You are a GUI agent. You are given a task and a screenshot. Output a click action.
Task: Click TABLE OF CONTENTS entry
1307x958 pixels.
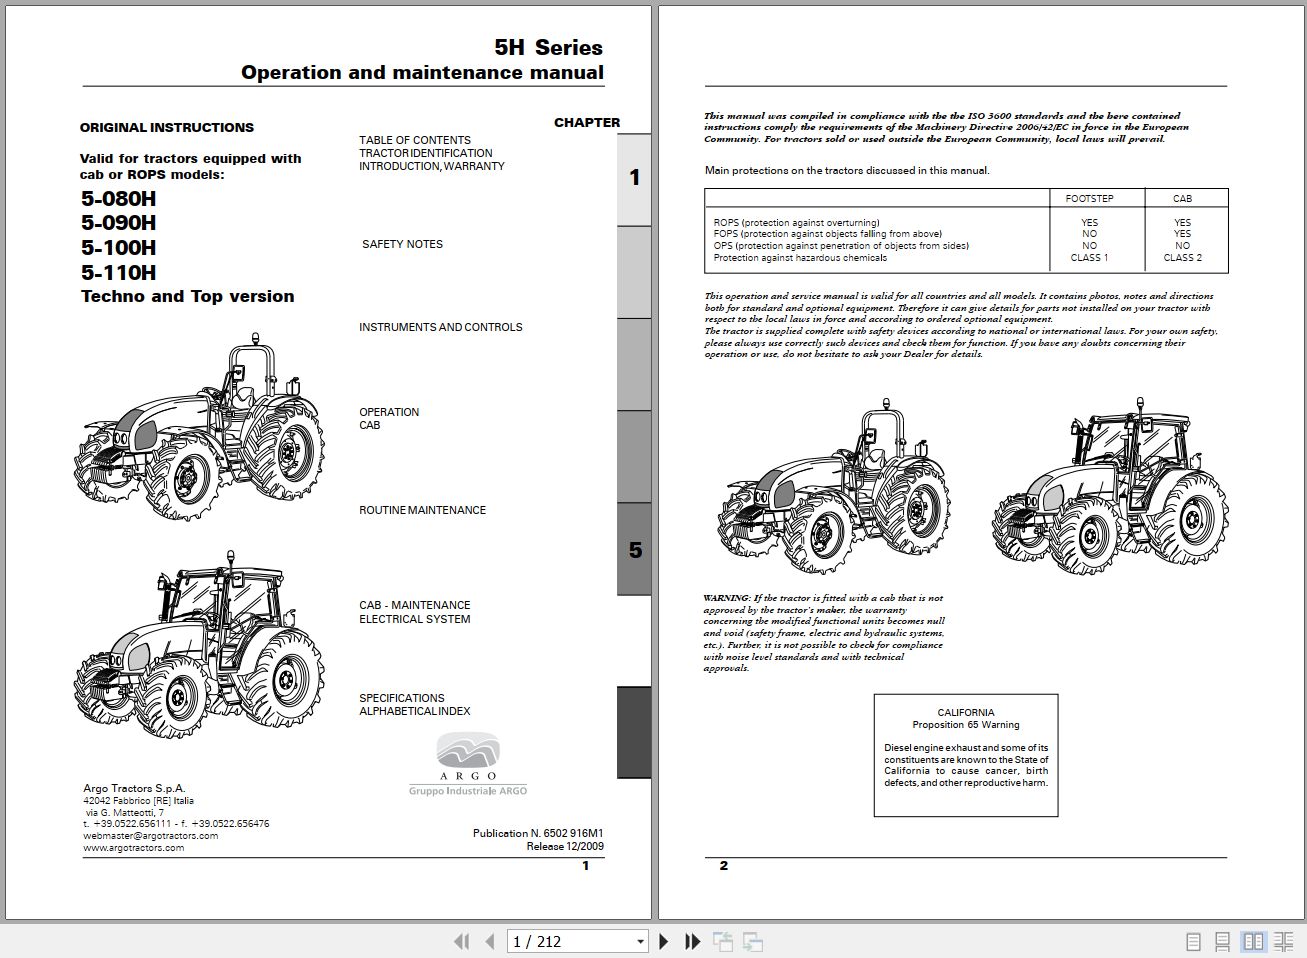pos(415,140)
